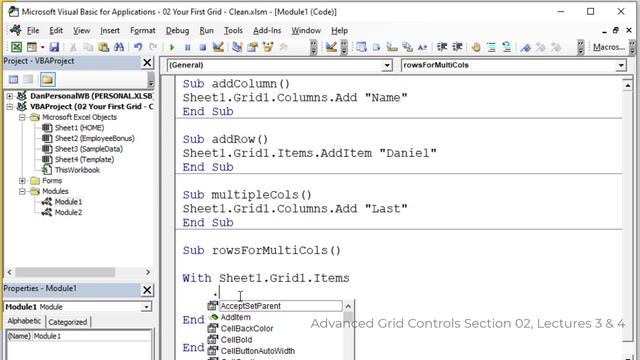The width and height of the screenshot is (640, 360).
Task: Click the Reset stop icon
Action: coord(202,47)
